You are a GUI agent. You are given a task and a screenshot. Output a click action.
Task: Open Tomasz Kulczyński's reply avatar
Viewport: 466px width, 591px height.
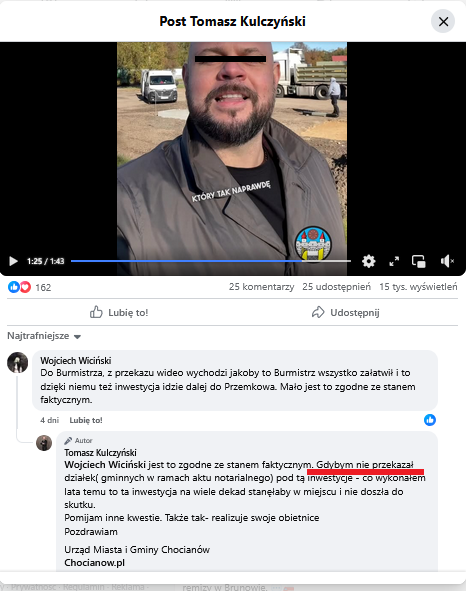[x=44, y=443]
